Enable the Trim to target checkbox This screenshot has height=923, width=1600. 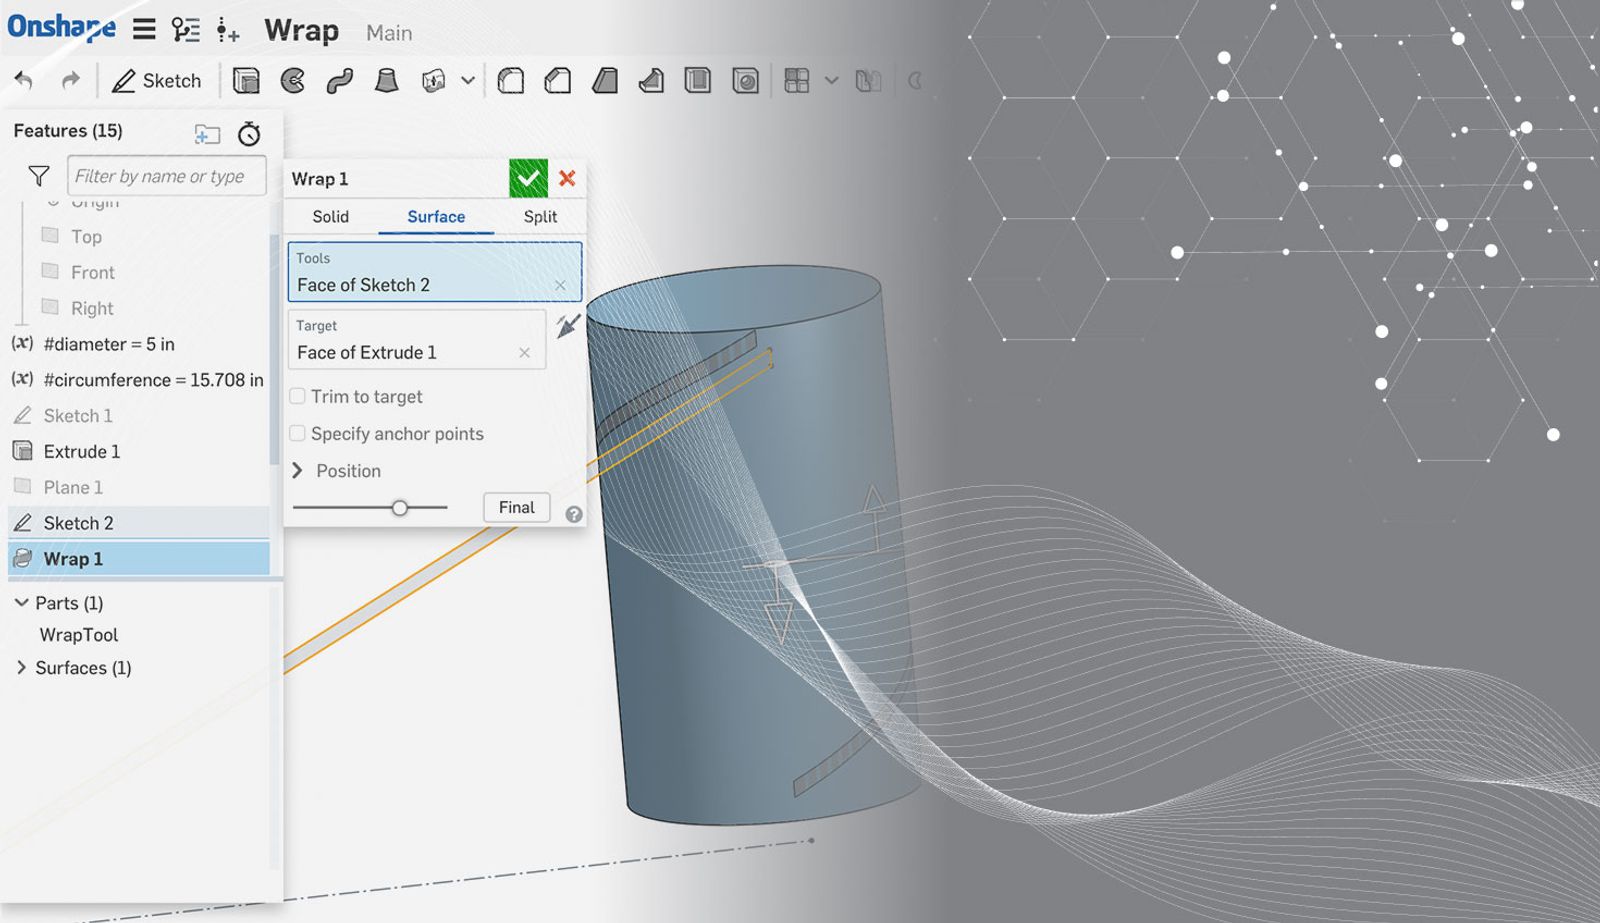298,397
